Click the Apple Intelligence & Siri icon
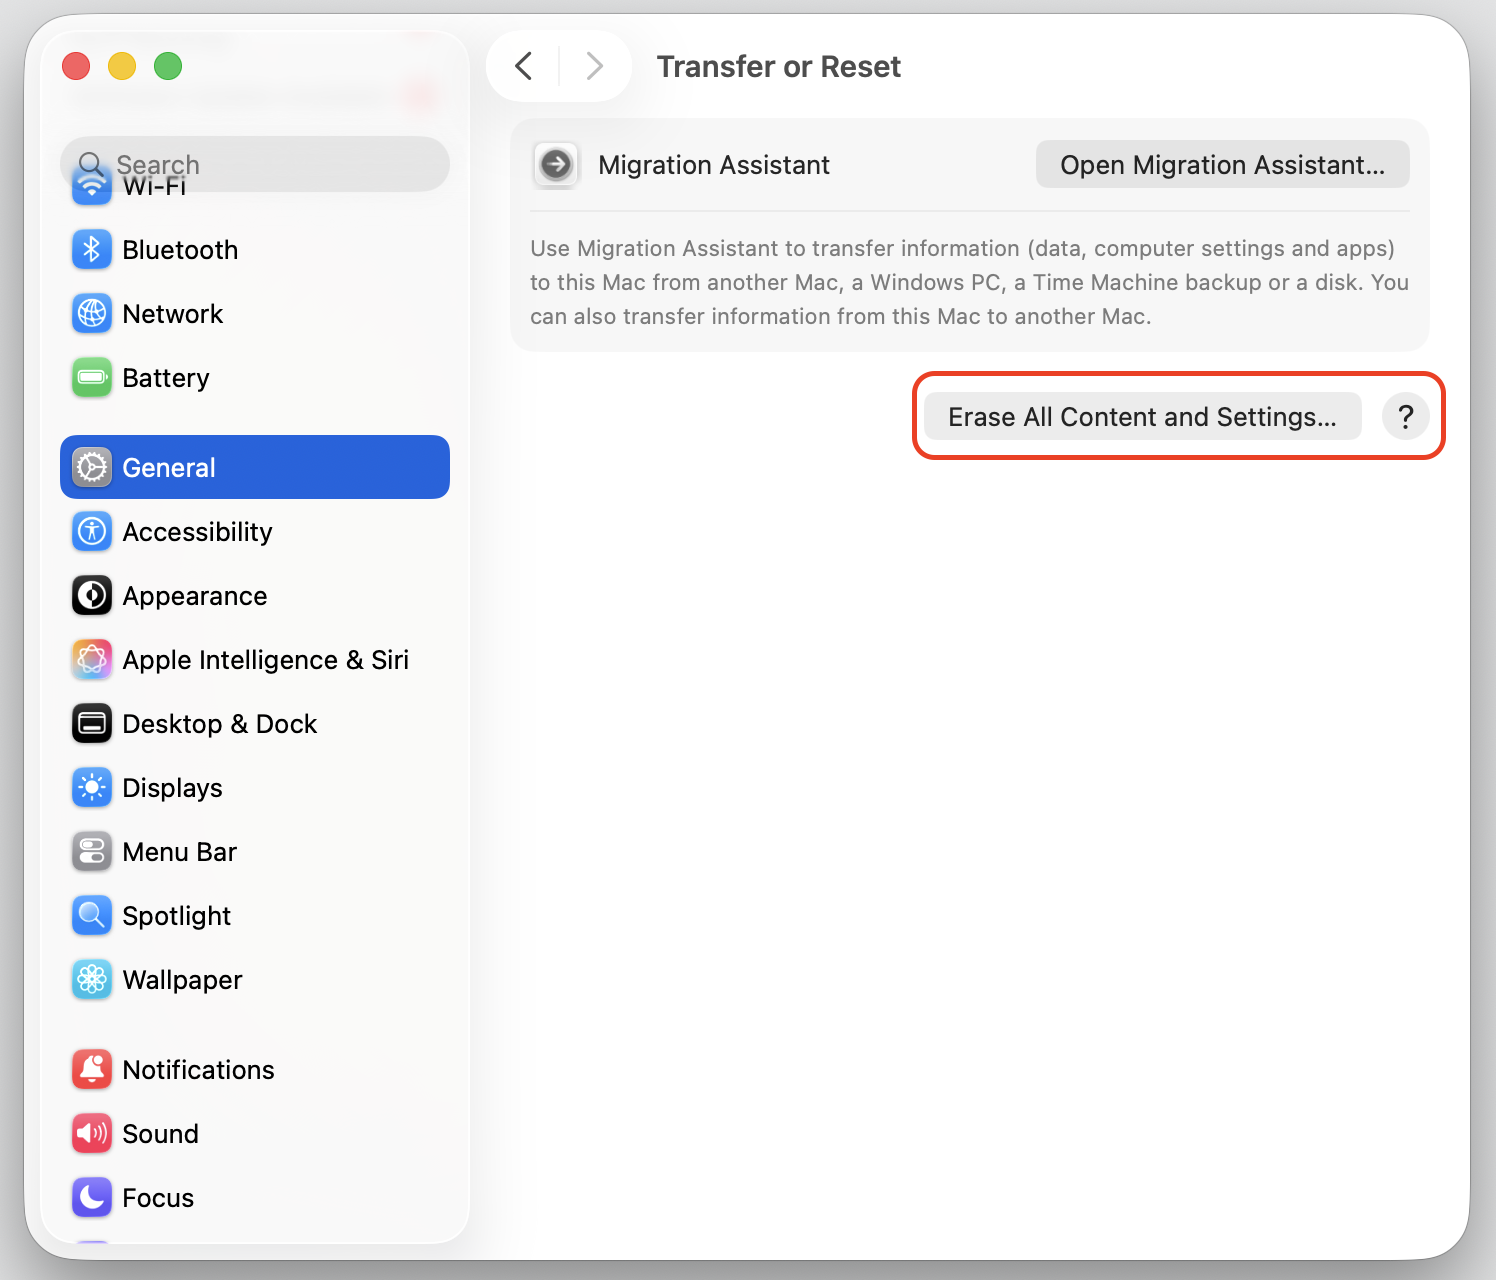 point(92,660)
